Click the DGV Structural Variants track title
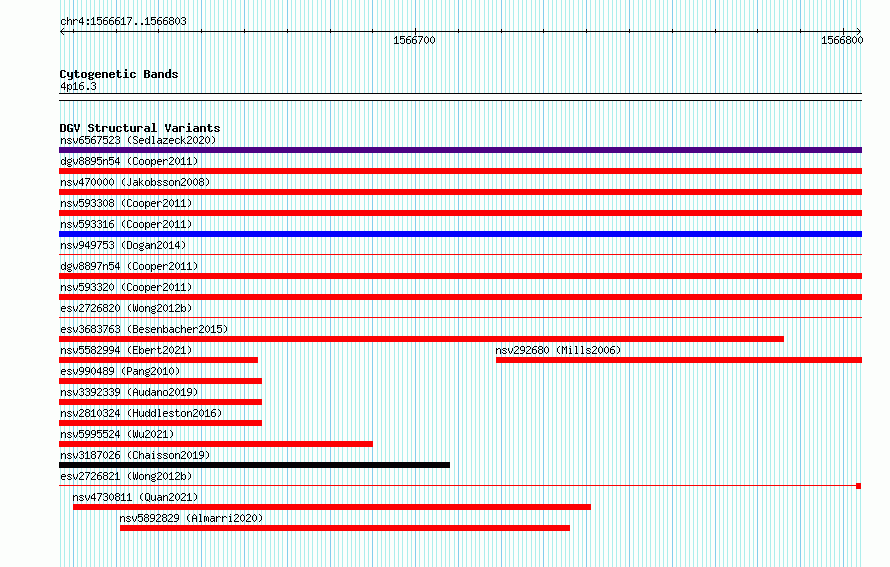Image resolution: width=890 pixels, height=567 pixels. [x=140, y=128]
